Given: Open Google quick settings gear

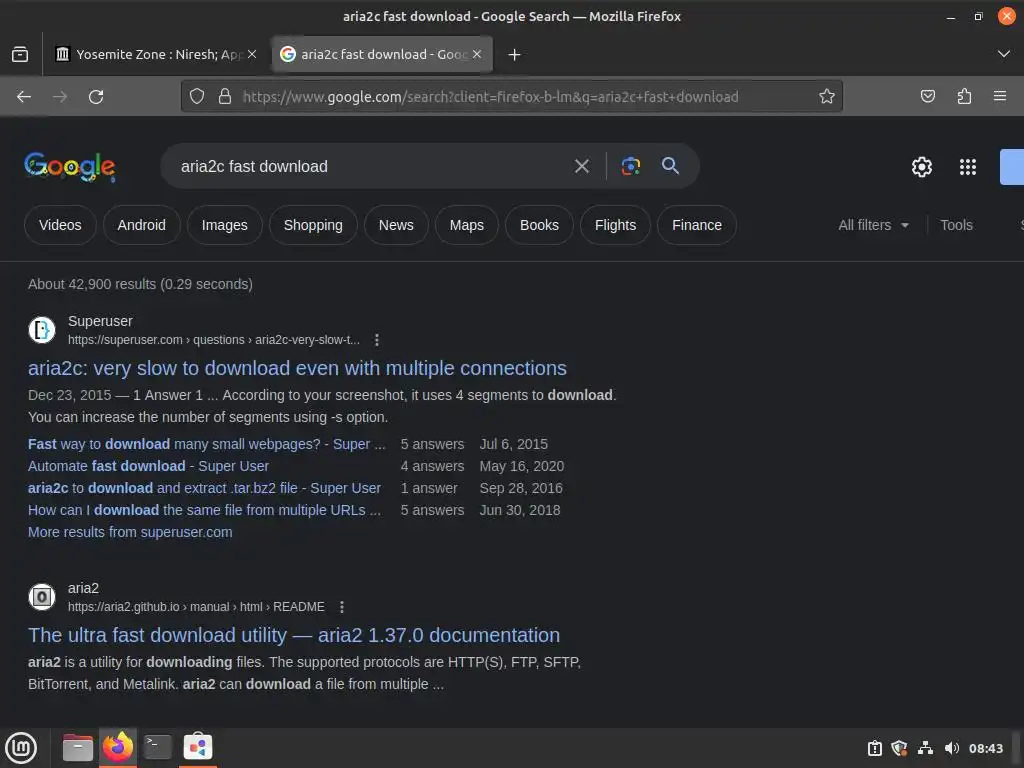Looking at the screenshot, I should tap(921, 167).
